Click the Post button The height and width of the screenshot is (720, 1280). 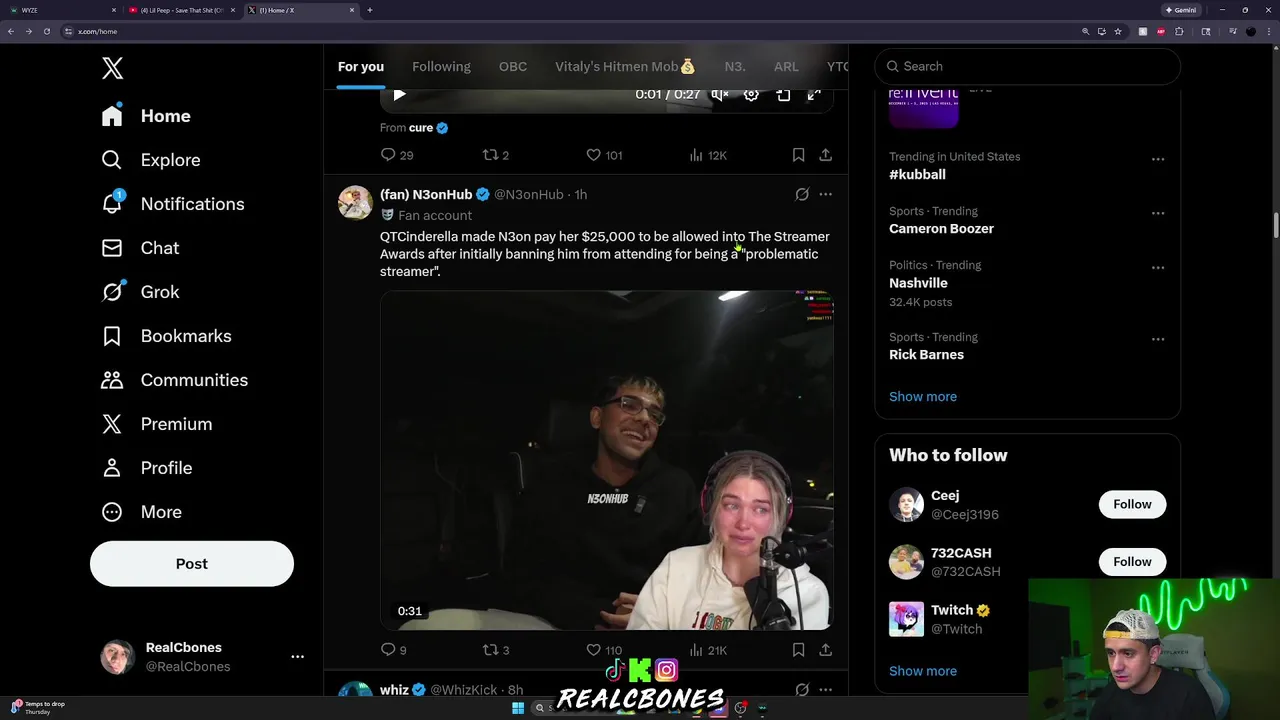click(192, 564)
